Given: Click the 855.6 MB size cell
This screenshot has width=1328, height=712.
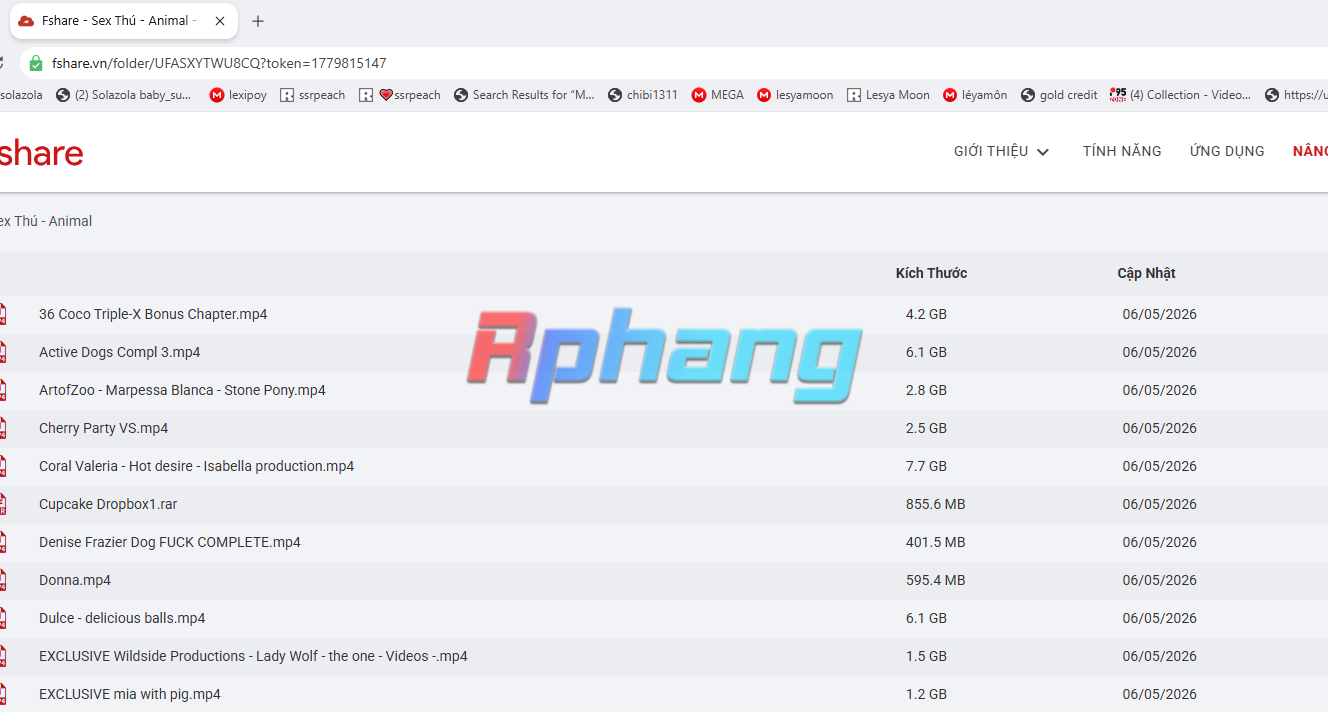Looking at the screenshot, I should click(935, 504).
